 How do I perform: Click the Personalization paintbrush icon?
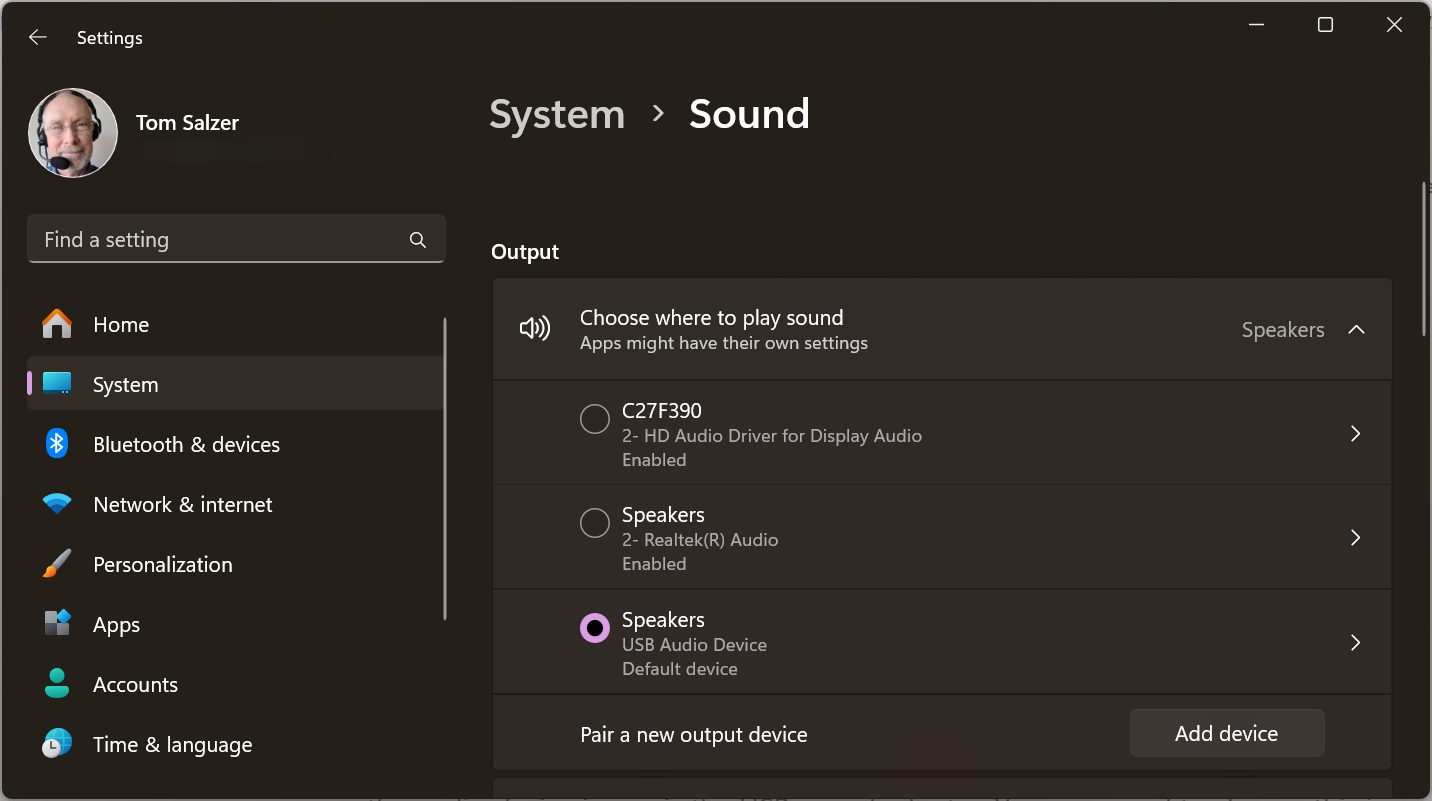click(57, 564)
